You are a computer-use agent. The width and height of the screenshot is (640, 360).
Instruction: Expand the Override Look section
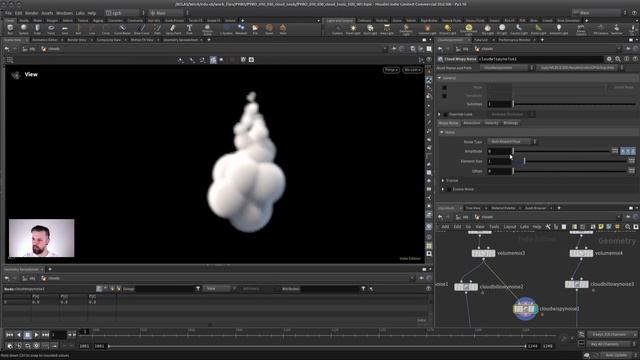[x=440, y=114]
